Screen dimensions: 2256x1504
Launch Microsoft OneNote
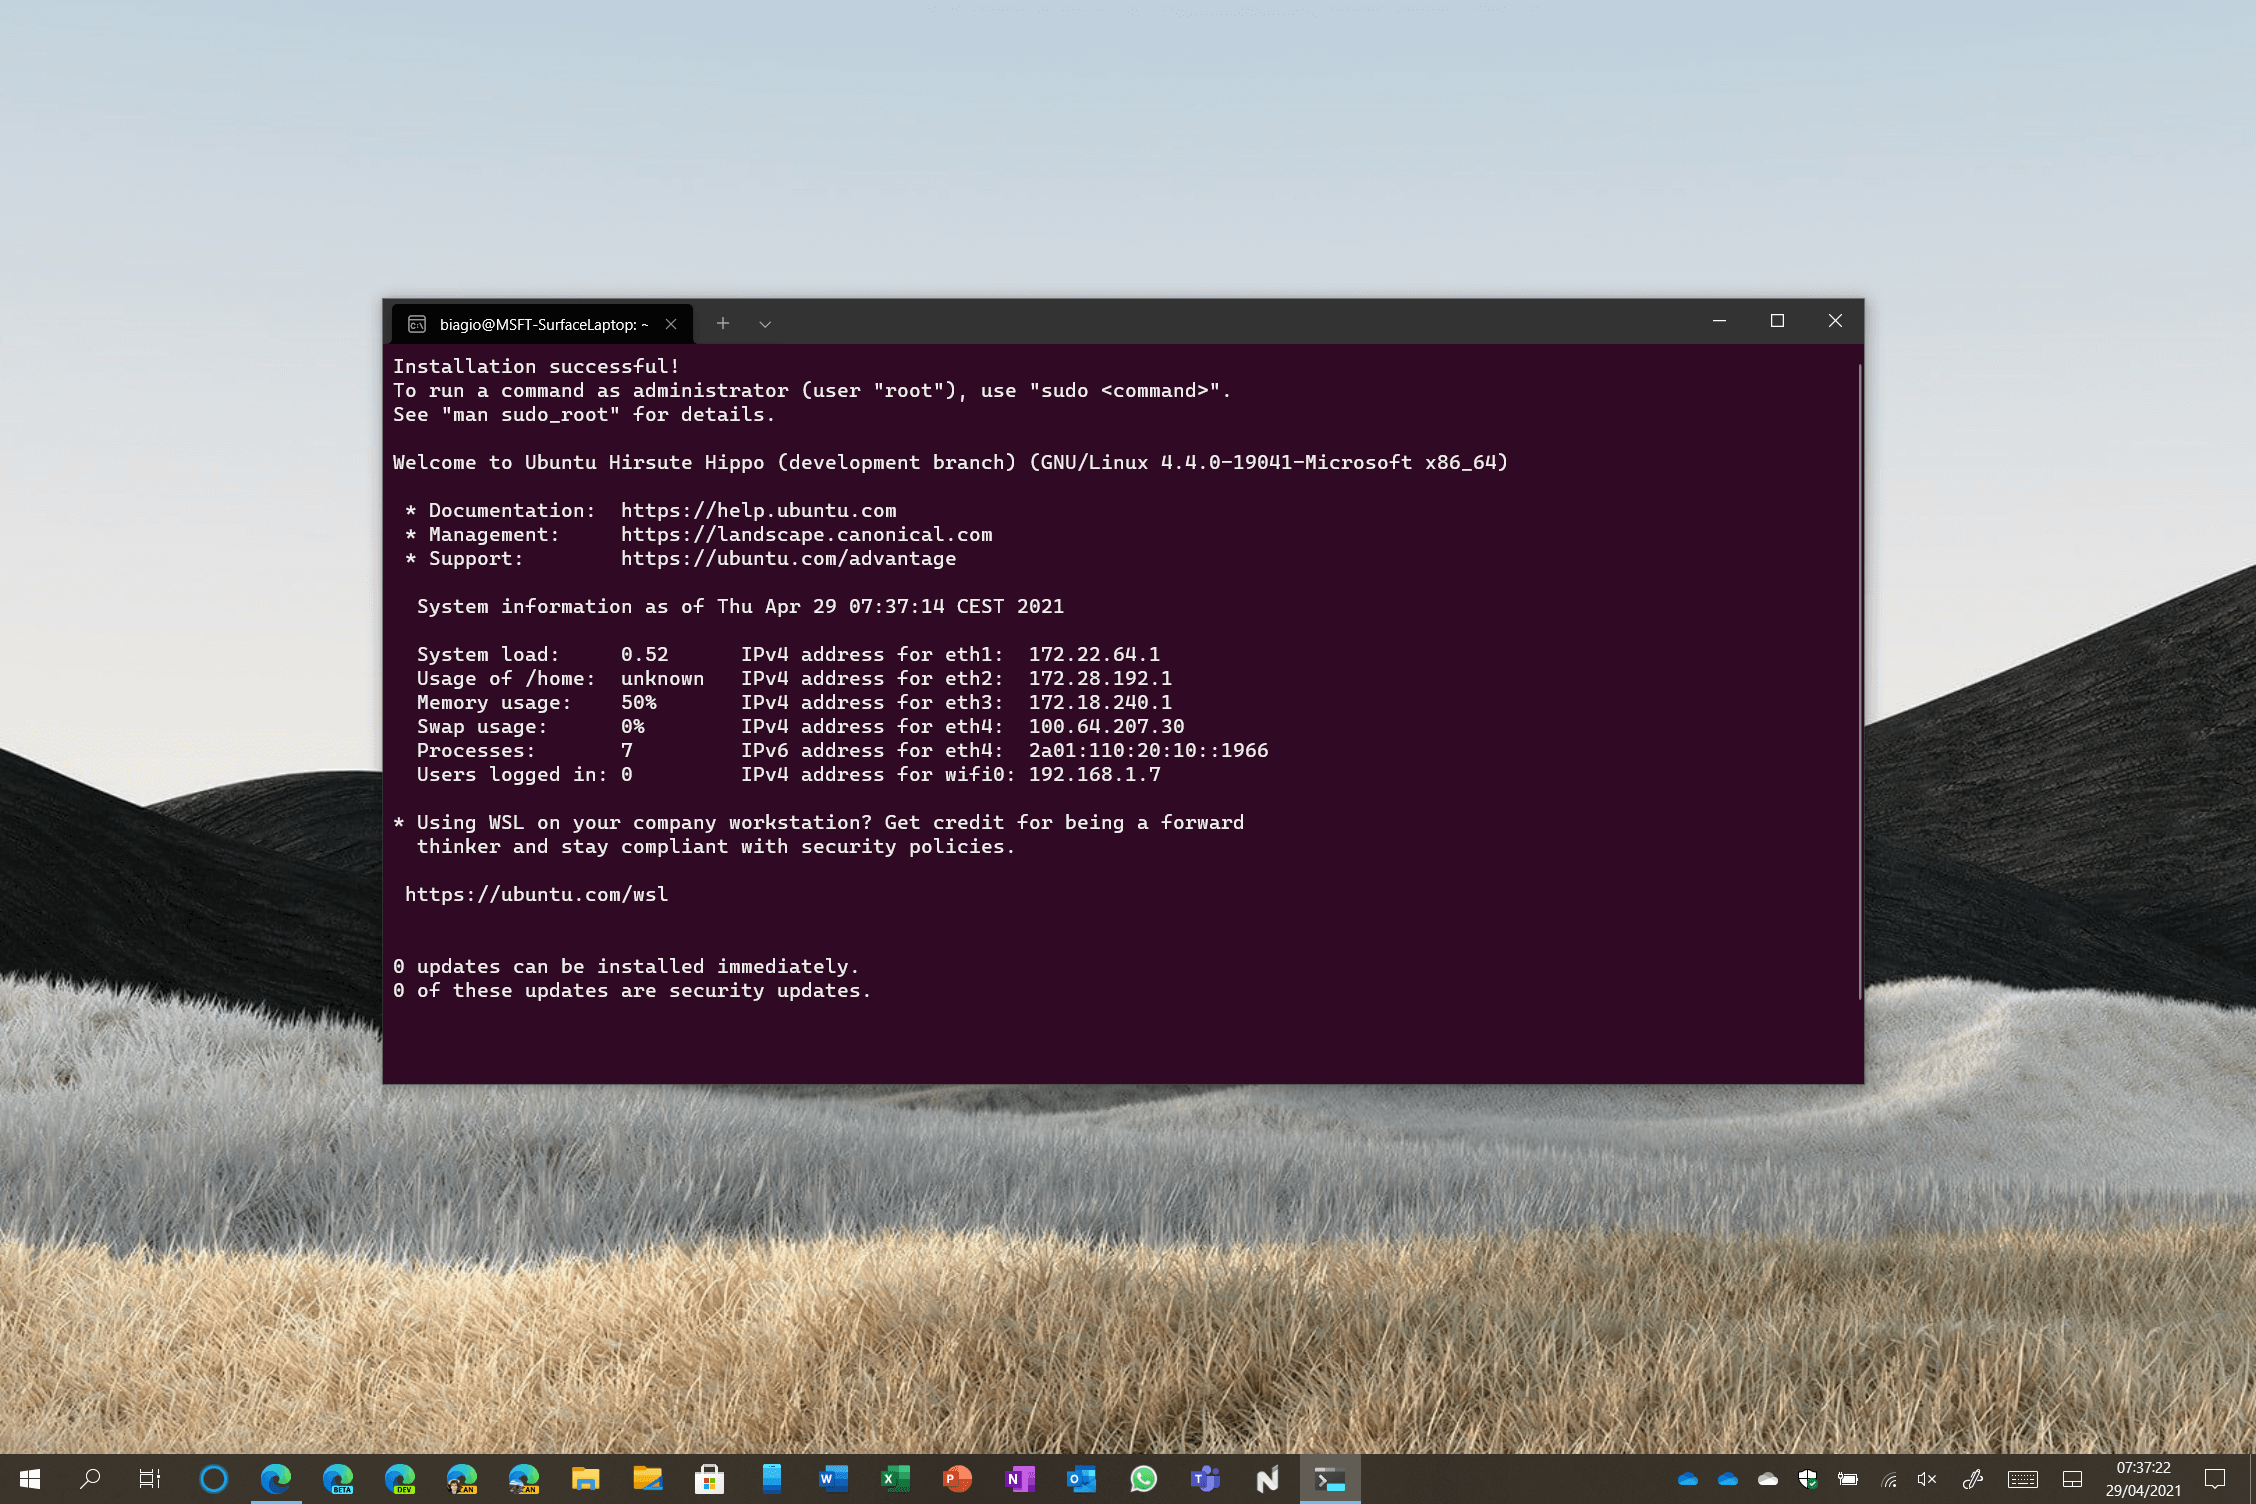point(1020,1478)
